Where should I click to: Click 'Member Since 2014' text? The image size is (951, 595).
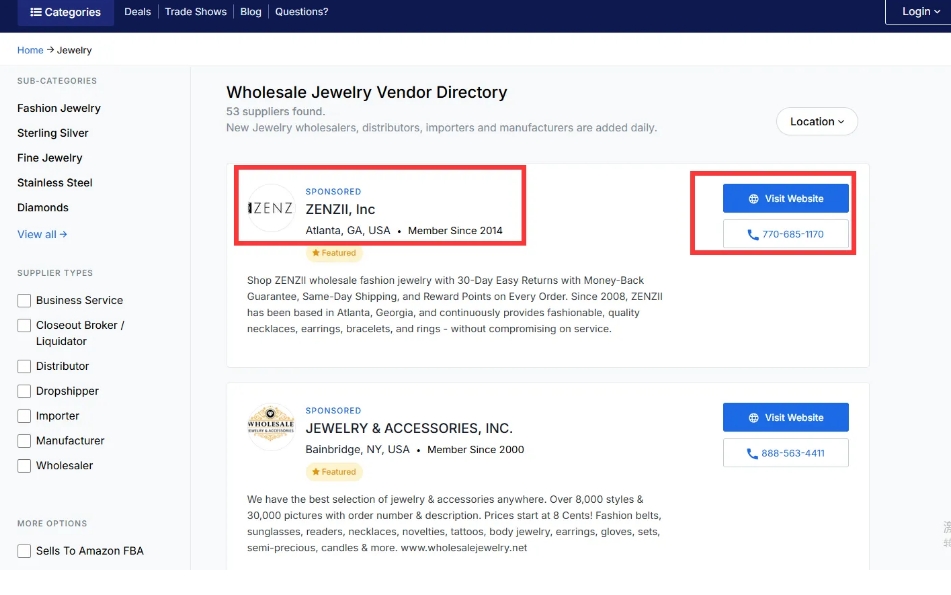455,230
